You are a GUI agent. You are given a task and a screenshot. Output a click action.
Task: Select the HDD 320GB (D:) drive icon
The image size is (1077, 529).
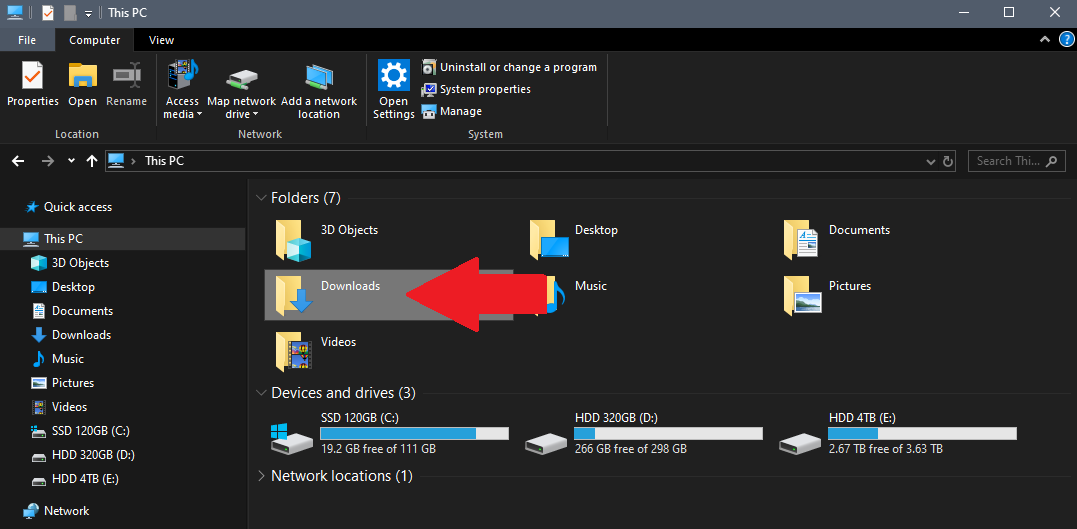[x=546, y=443]
